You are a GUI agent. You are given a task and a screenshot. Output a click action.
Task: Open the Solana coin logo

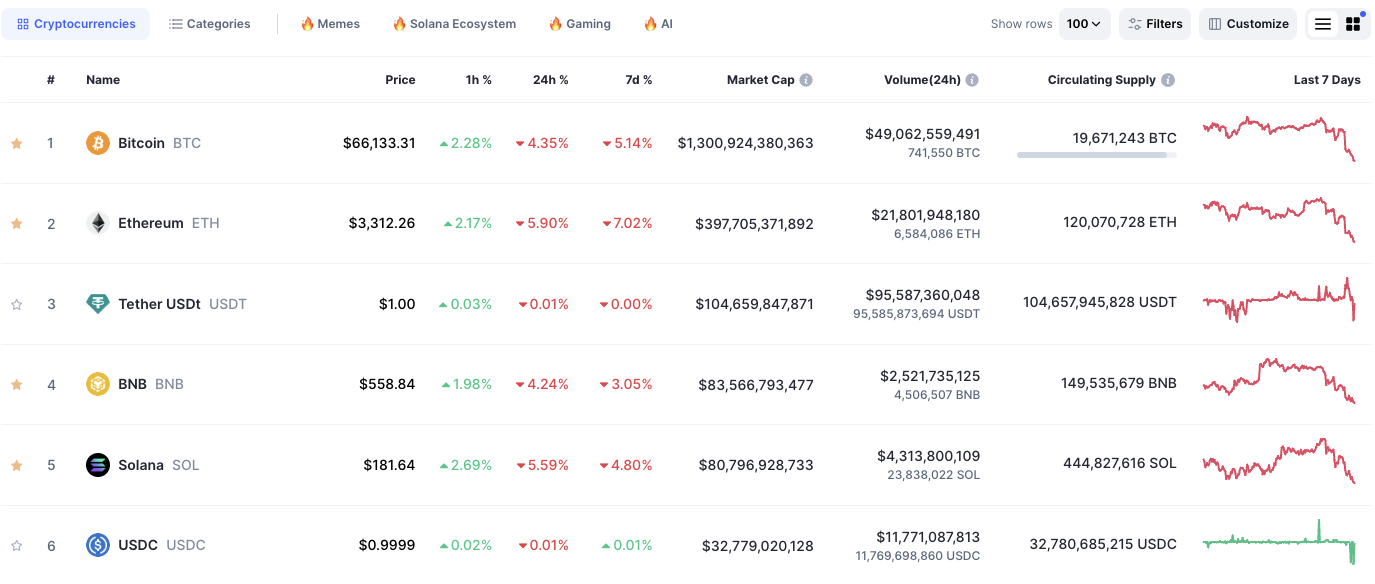[x=97, y=465]
